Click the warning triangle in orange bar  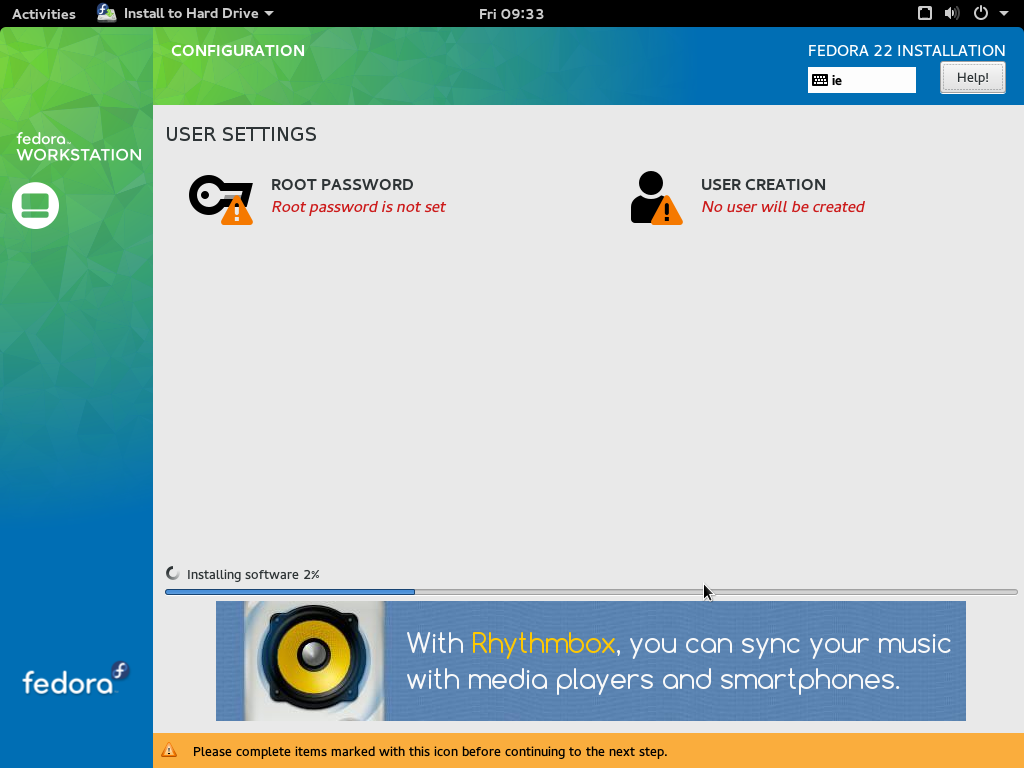pyautogui.click(x=169, y=750)
